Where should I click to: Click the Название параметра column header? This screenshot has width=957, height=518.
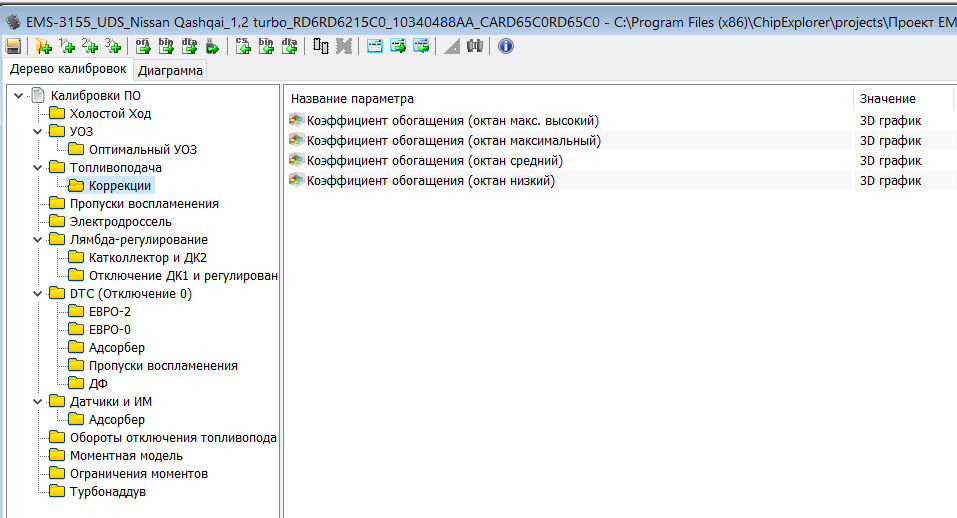pyautogui.click(x=350, y=99)
